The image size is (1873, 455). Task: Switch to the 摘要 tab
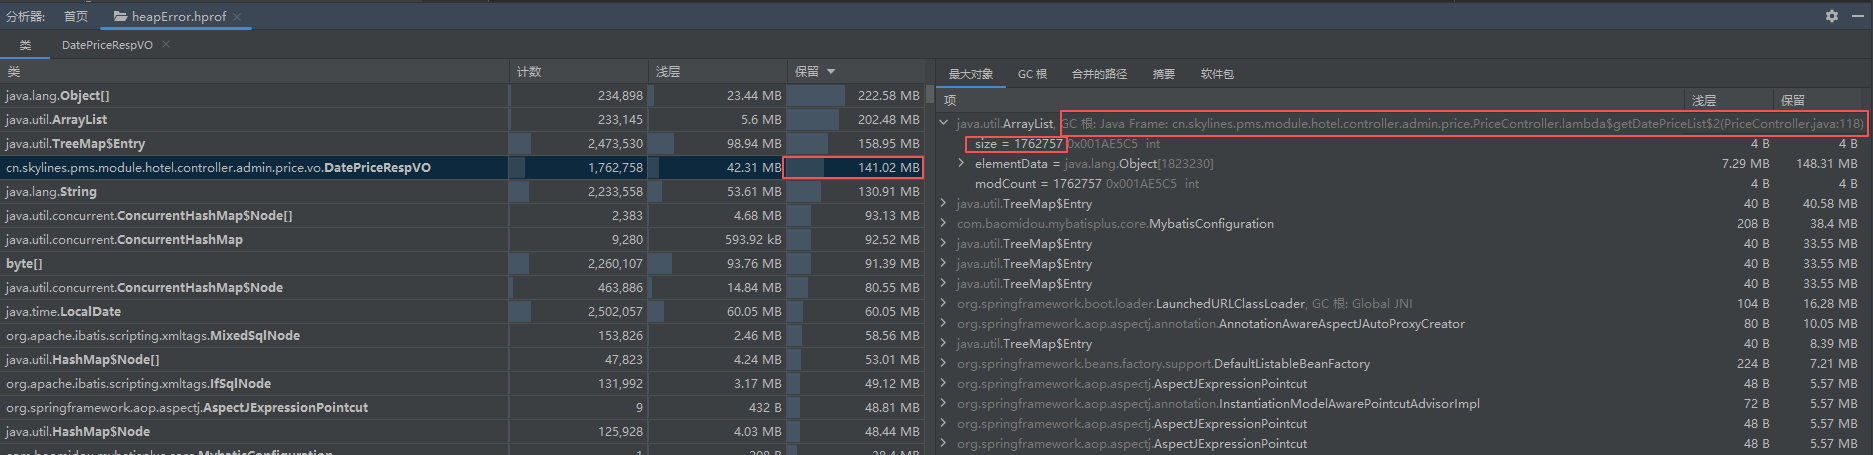1163,74
